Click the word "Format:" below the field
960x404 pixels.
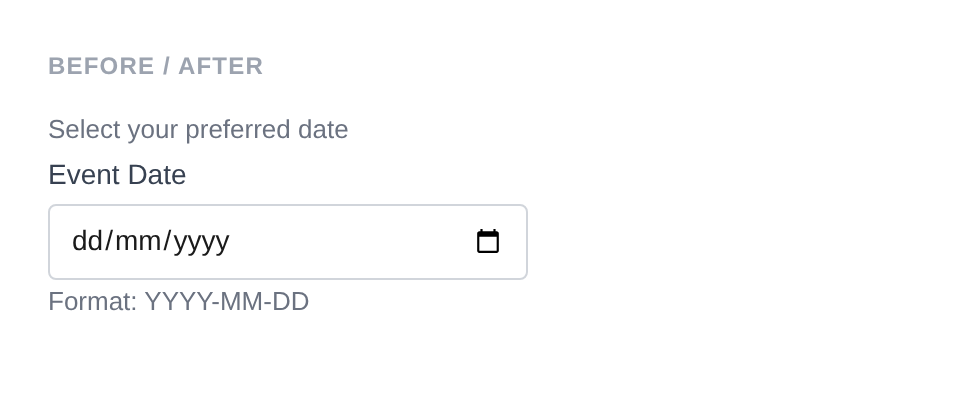point(92,301)
